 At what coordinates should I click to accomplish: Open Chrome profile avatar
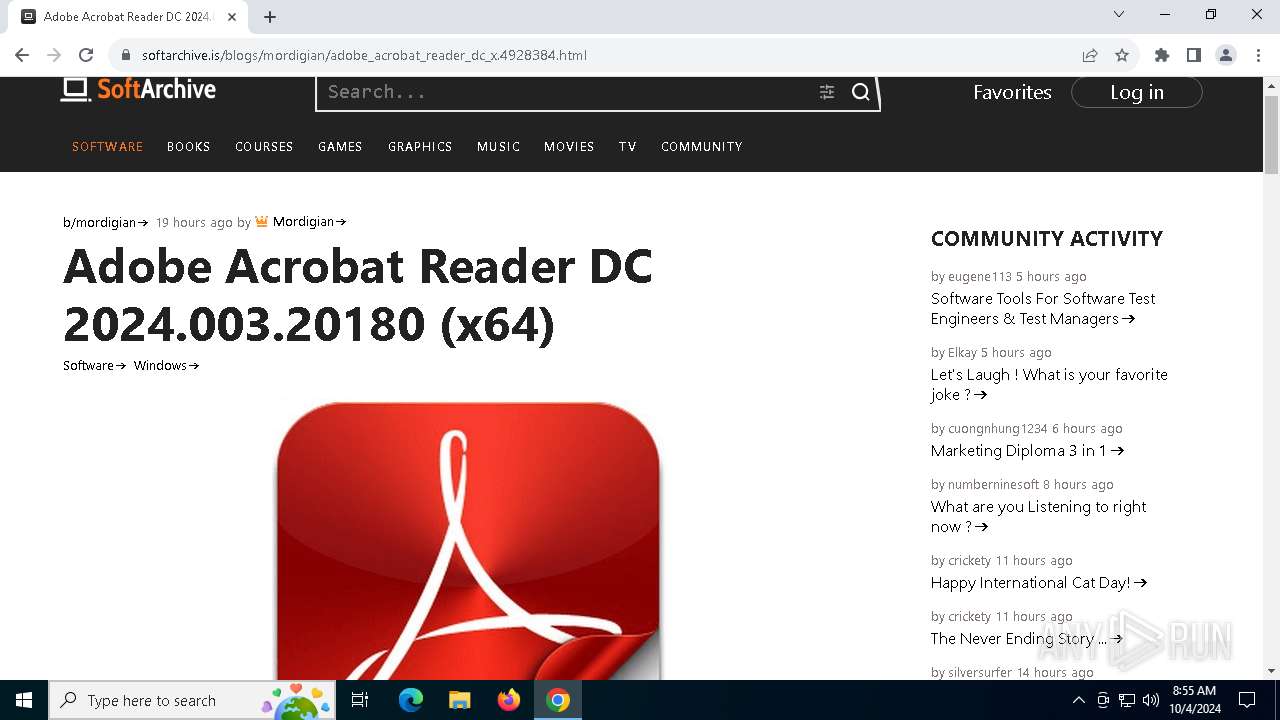click(1226, 55)
